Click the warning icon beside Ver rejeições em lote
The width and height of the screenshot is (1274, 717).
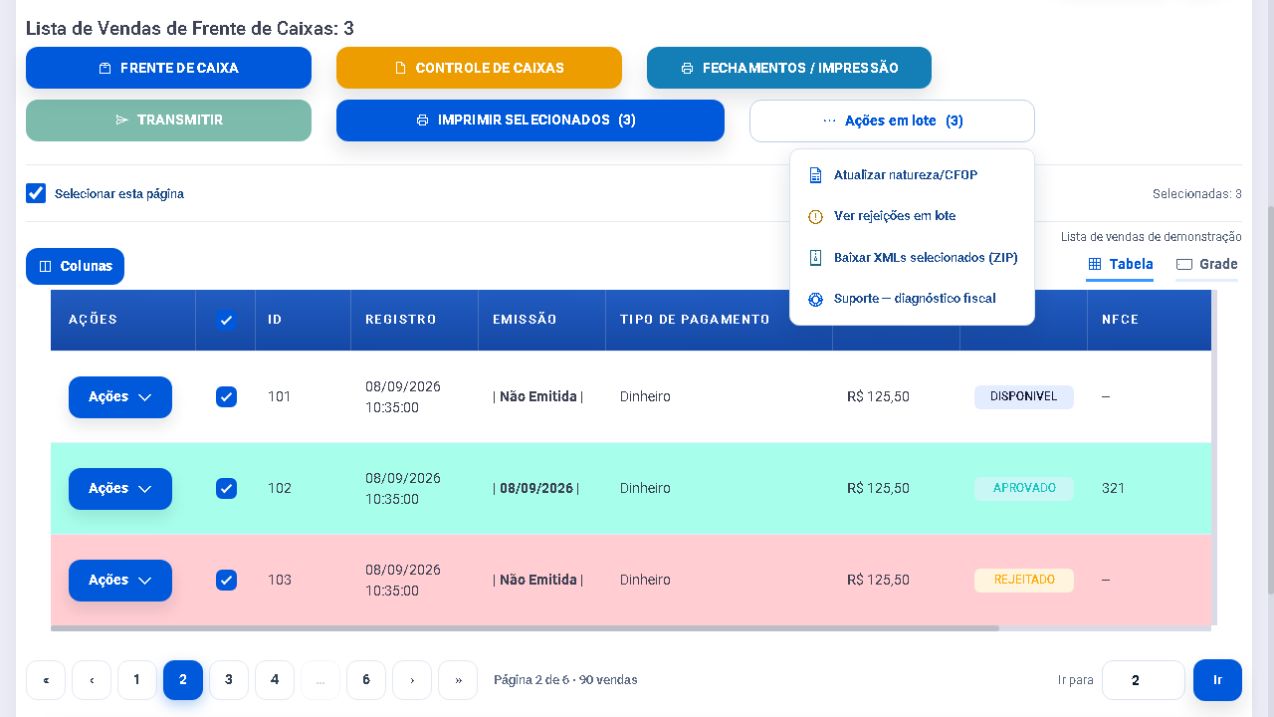click(x=815, y=217)
